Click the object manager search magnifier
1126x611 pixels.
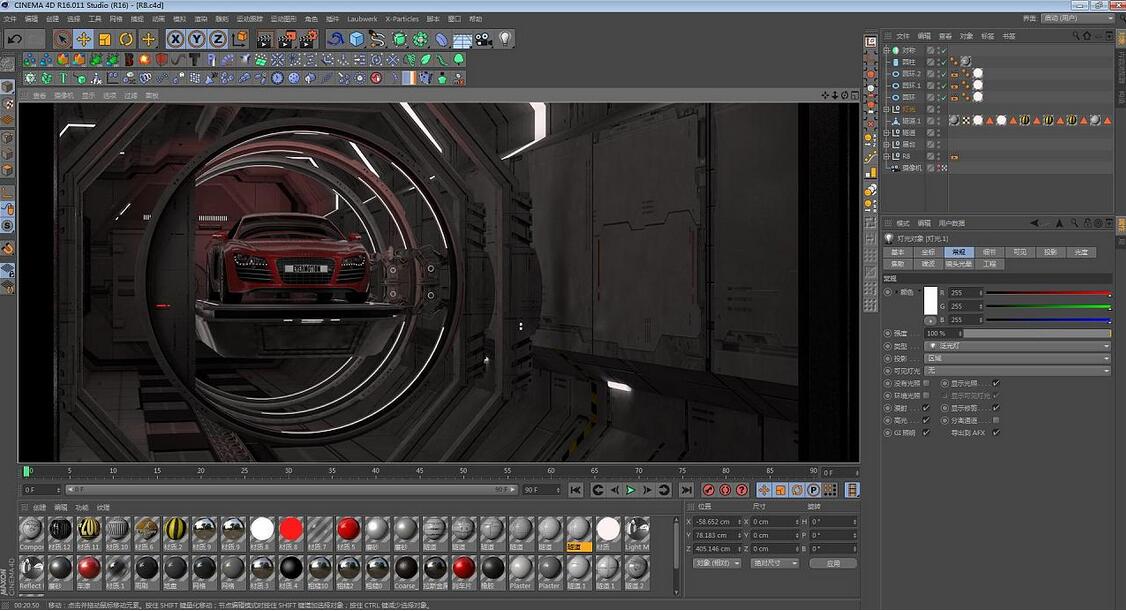point(1076,35)
